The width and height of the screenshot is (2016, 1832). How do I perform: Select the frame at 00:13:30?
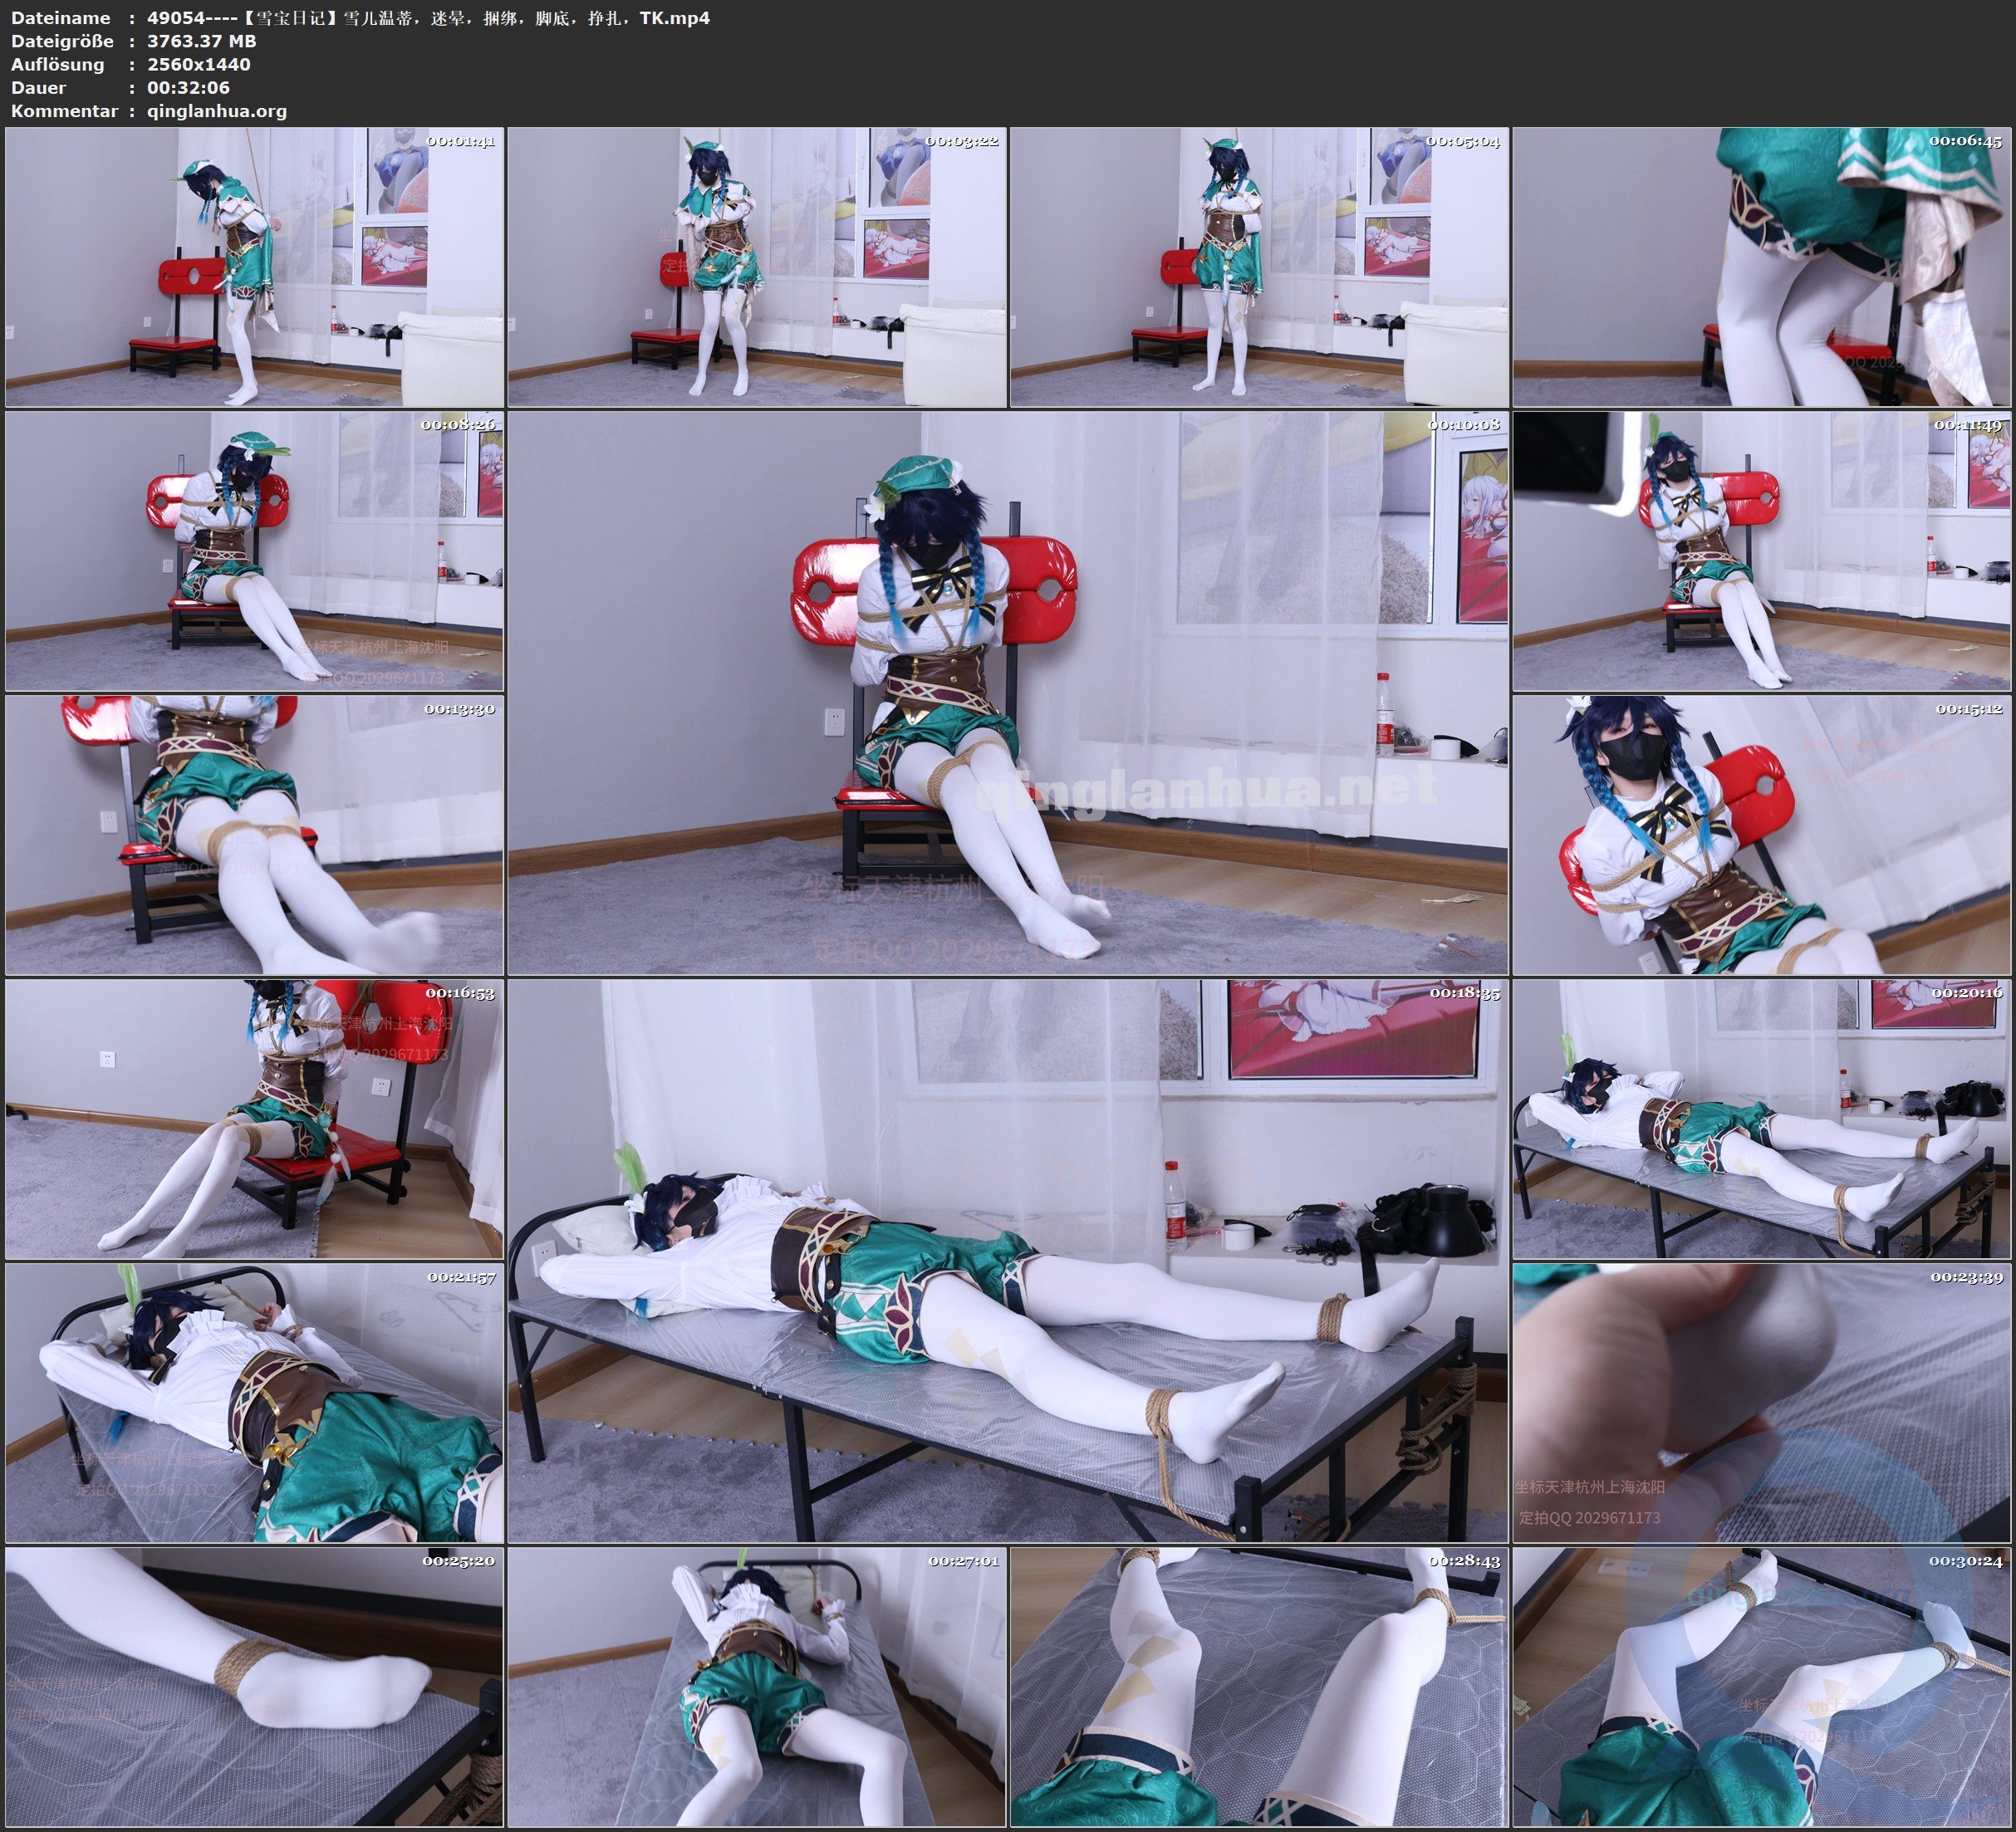(254, 835)
